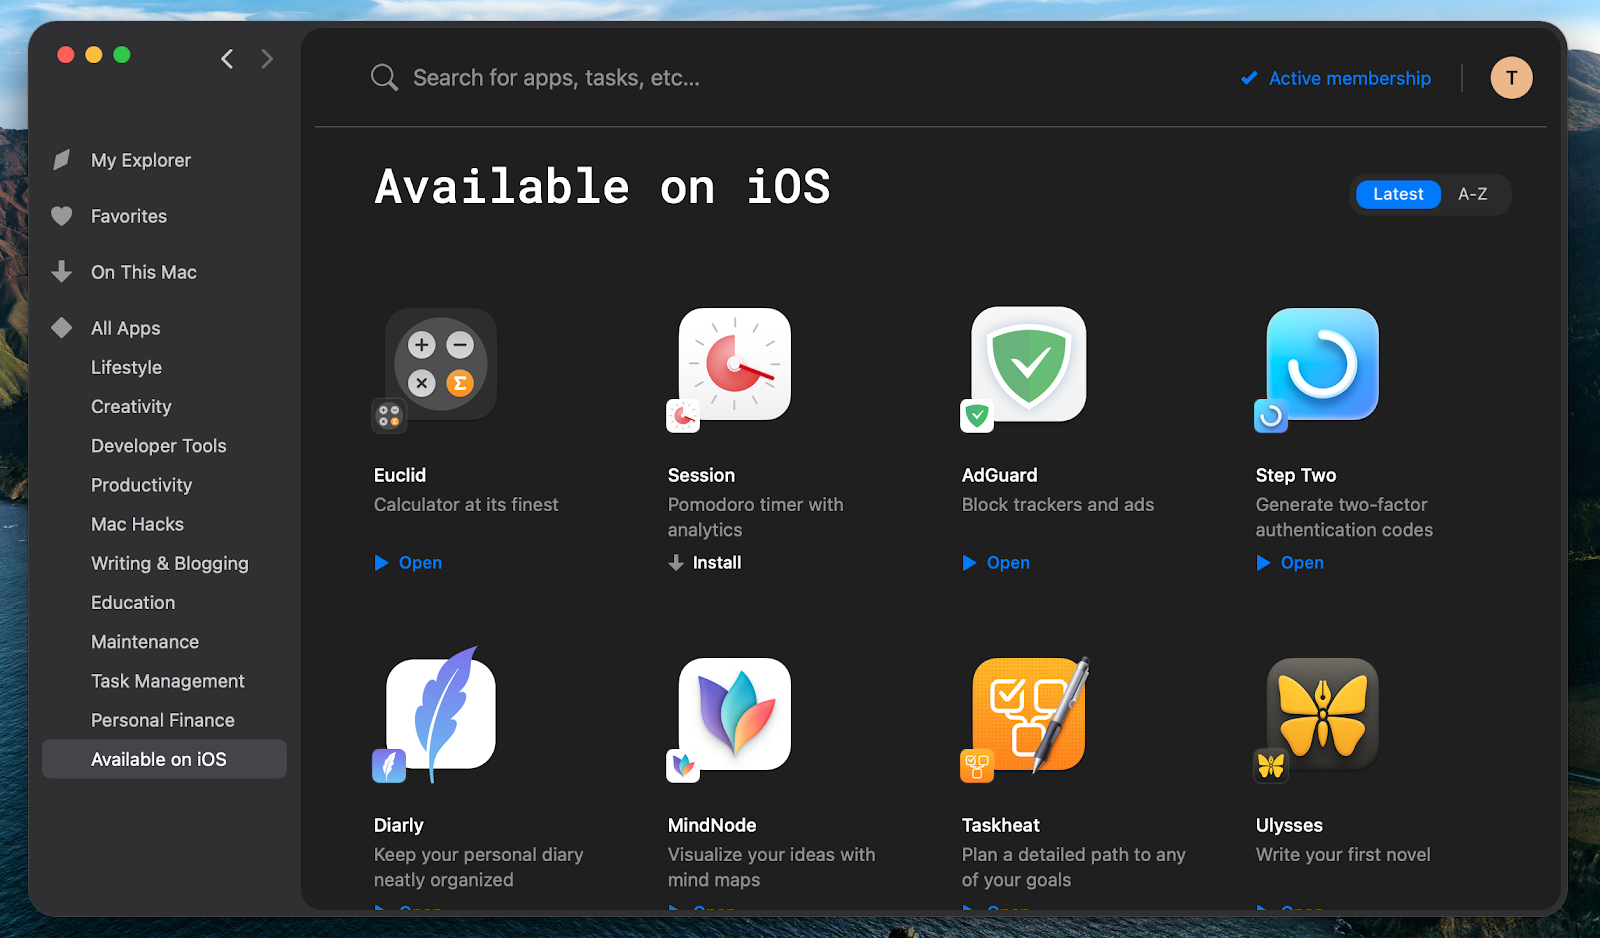The image size is (1600, 938).
Task: Open My Explorer in the sidebar
Action: coord(141,160)
